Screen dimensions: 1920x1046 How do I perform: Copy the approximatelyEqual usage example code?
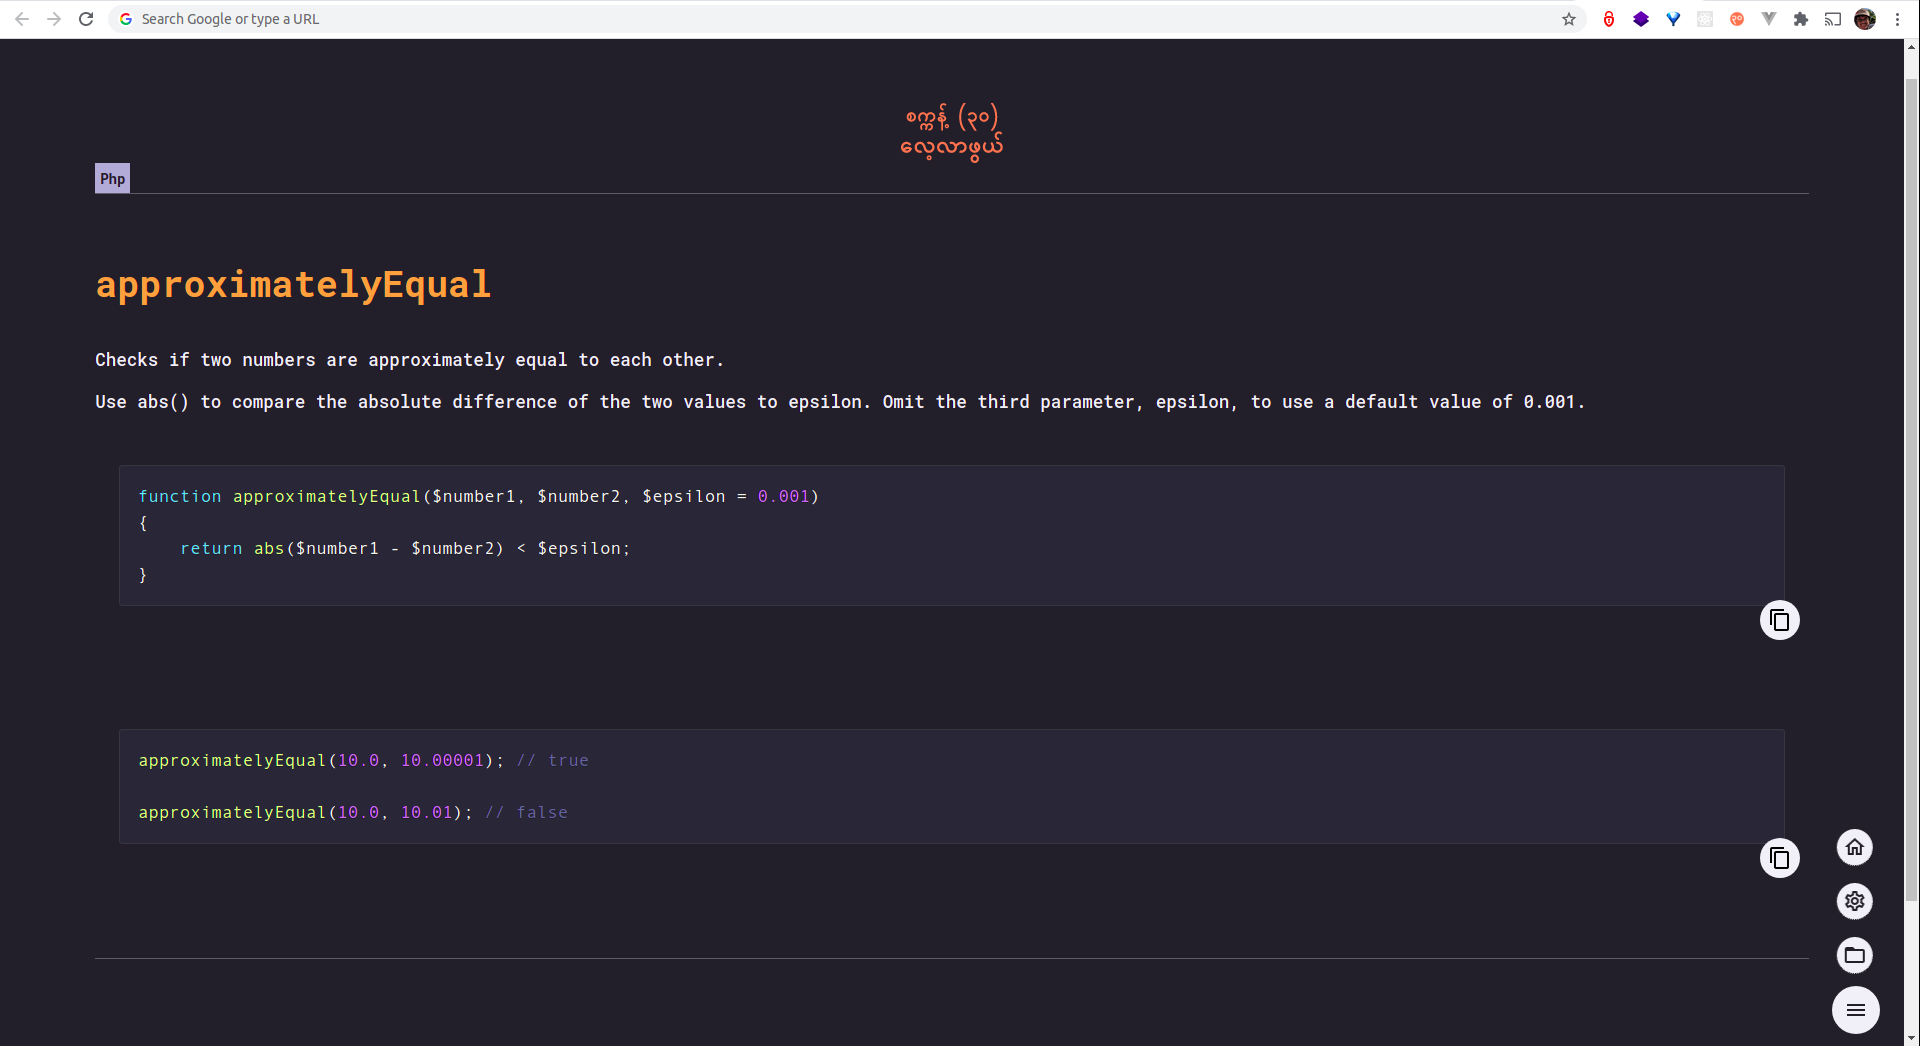click(1779, 858)
